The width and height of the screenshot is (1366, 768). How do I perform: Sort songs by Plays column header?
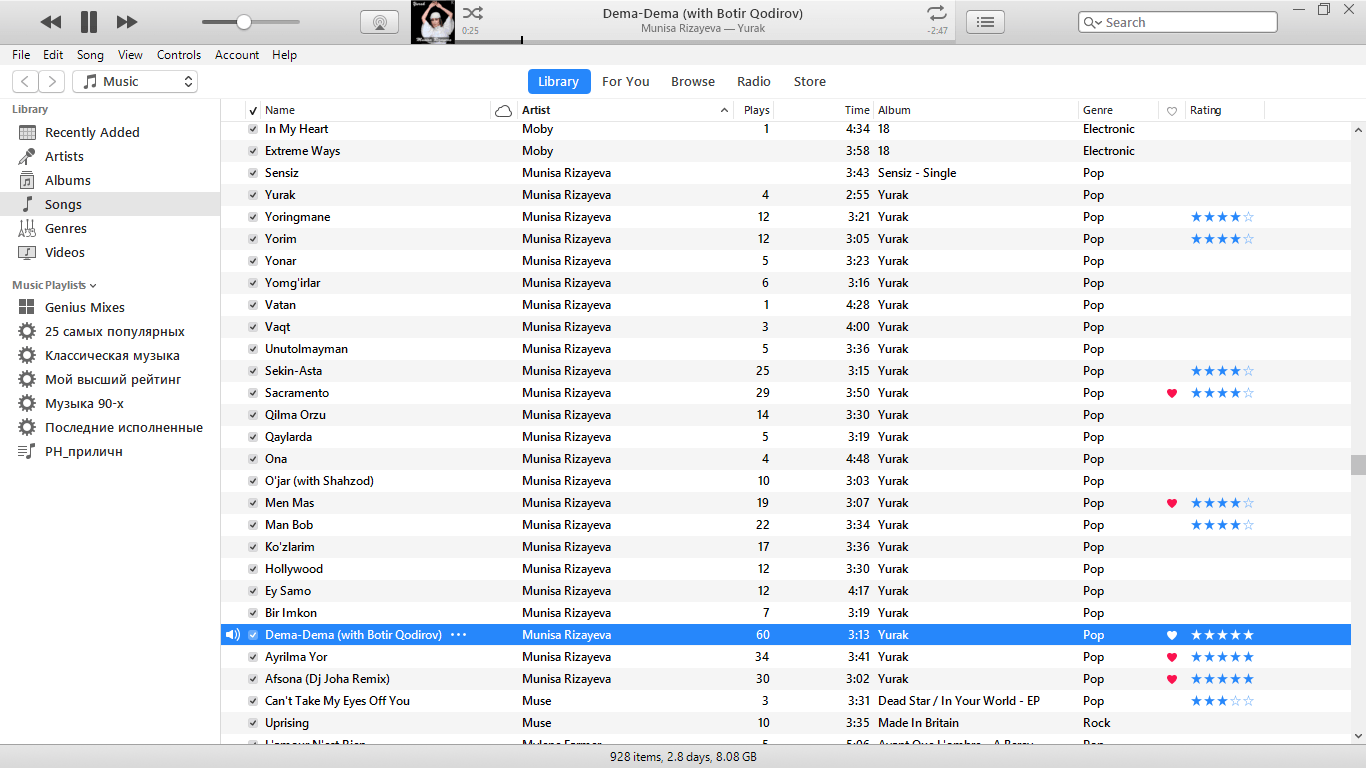[754, 110]
